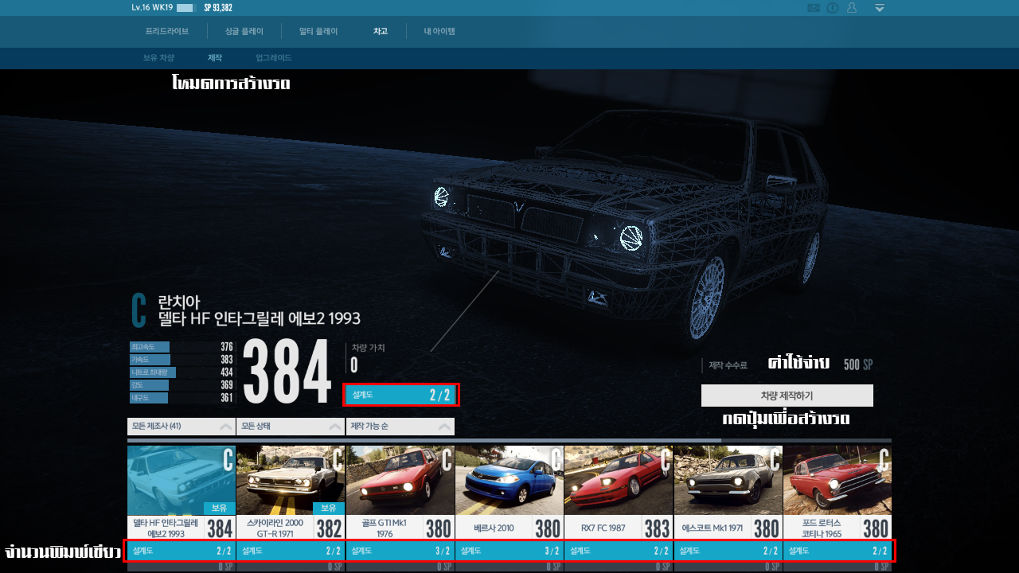Switch to the 프리드라이브 tab
Screen dimensions: 1019x573
point(167,32)
